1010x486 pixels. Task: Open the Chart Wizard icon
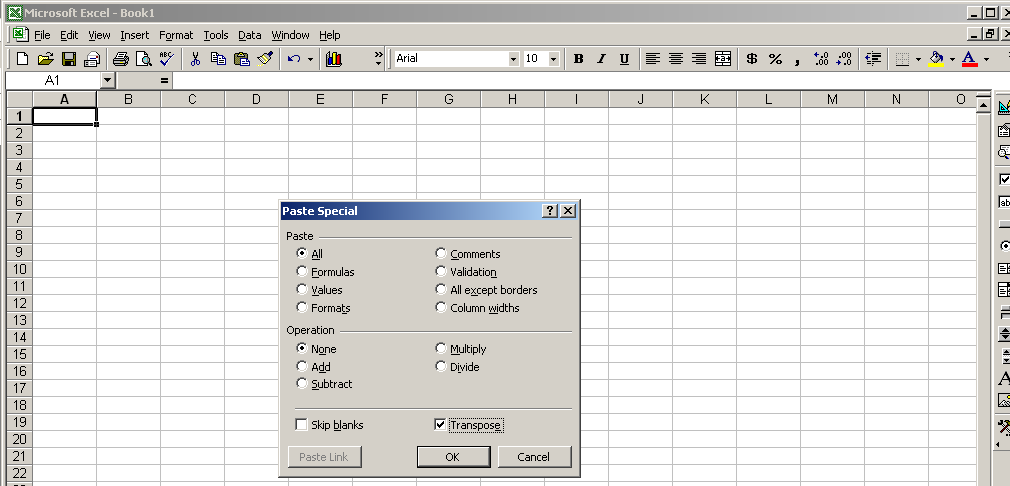pyautogui.click(x=334, y=59)
